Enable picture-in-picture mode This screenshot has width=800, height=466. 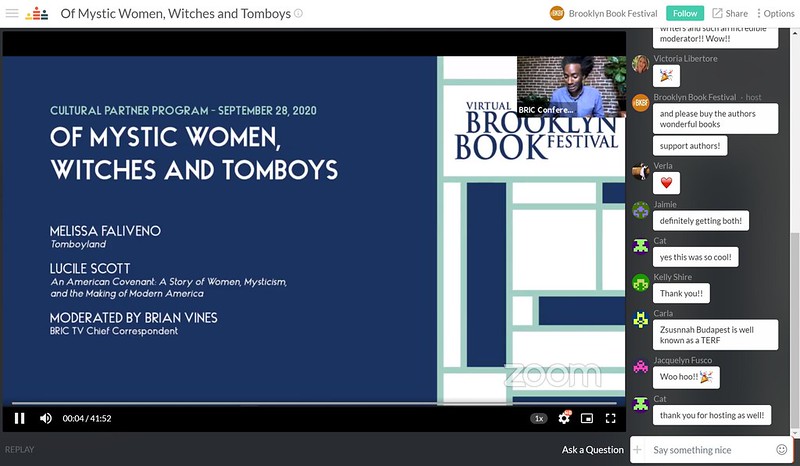point(587,419)
